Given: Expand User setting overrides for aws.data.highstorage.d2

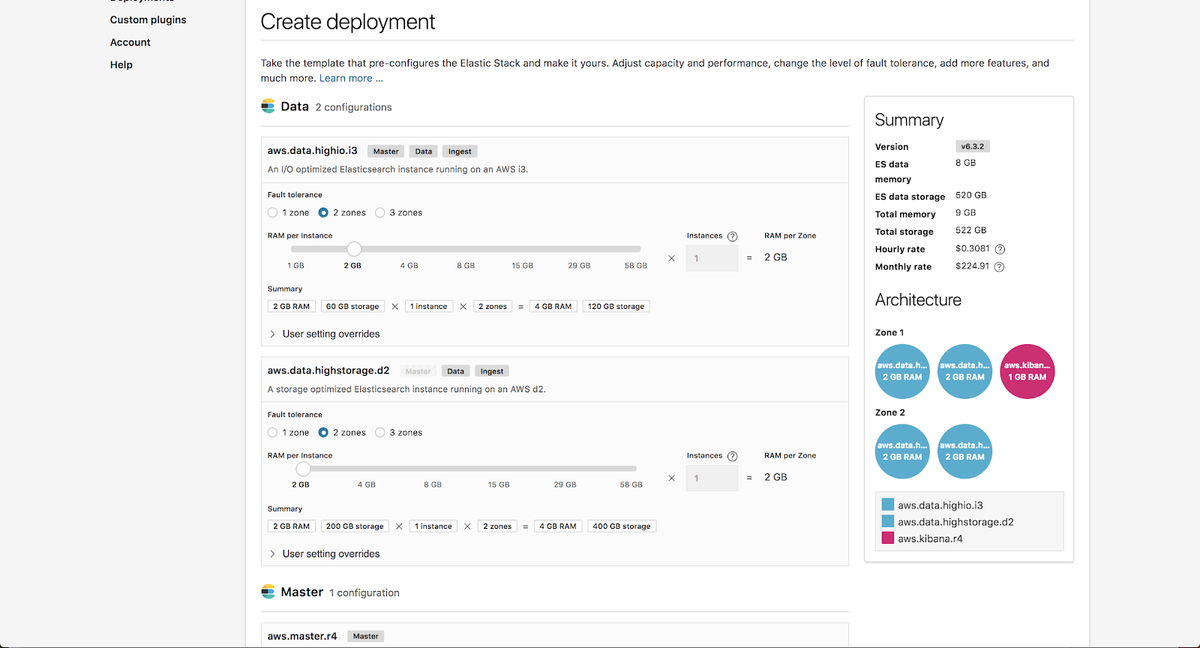Looking at the screenshot, I should click(x=325, y=554).
